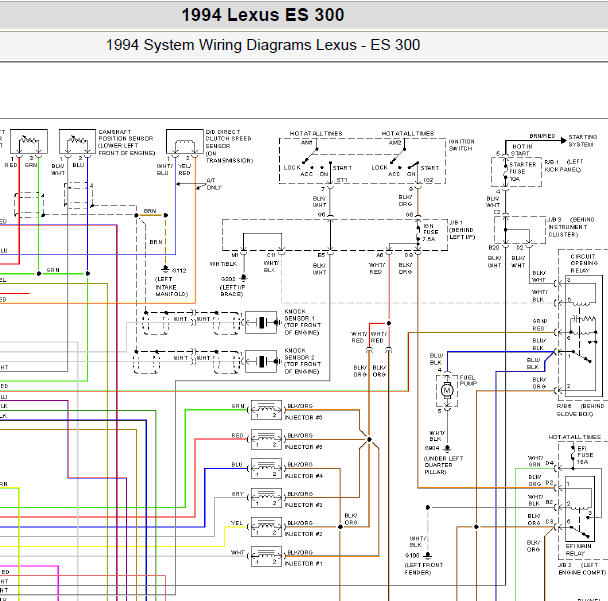This screenshot has width=608, height=601.
Task: Select the Injector #1 coil symbol
Action: pos(266,556)
